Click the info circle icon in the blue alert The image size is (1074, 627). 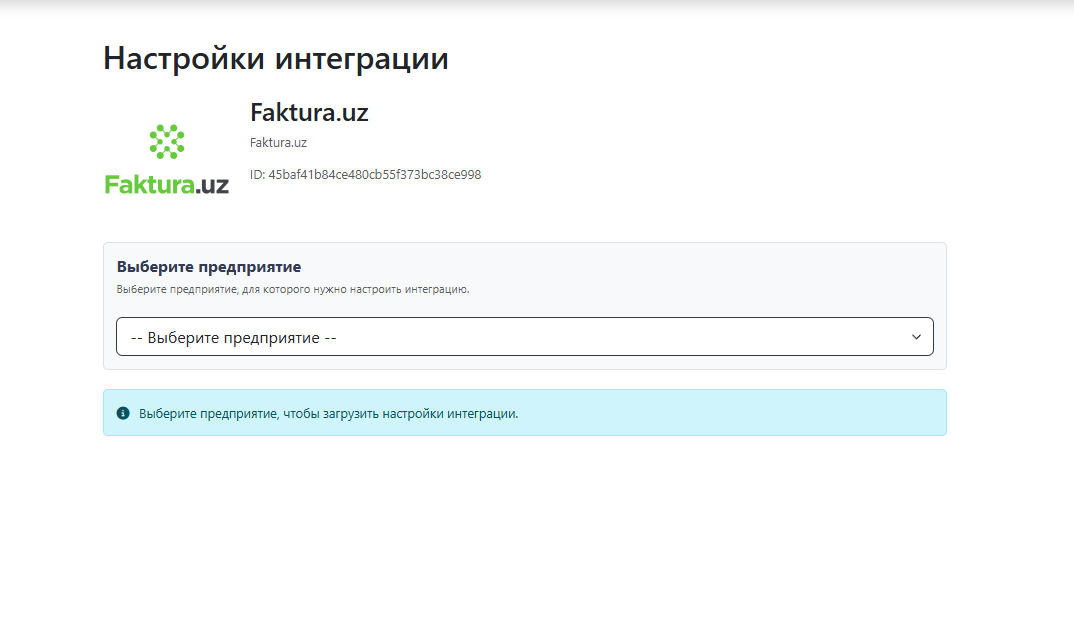123,413
